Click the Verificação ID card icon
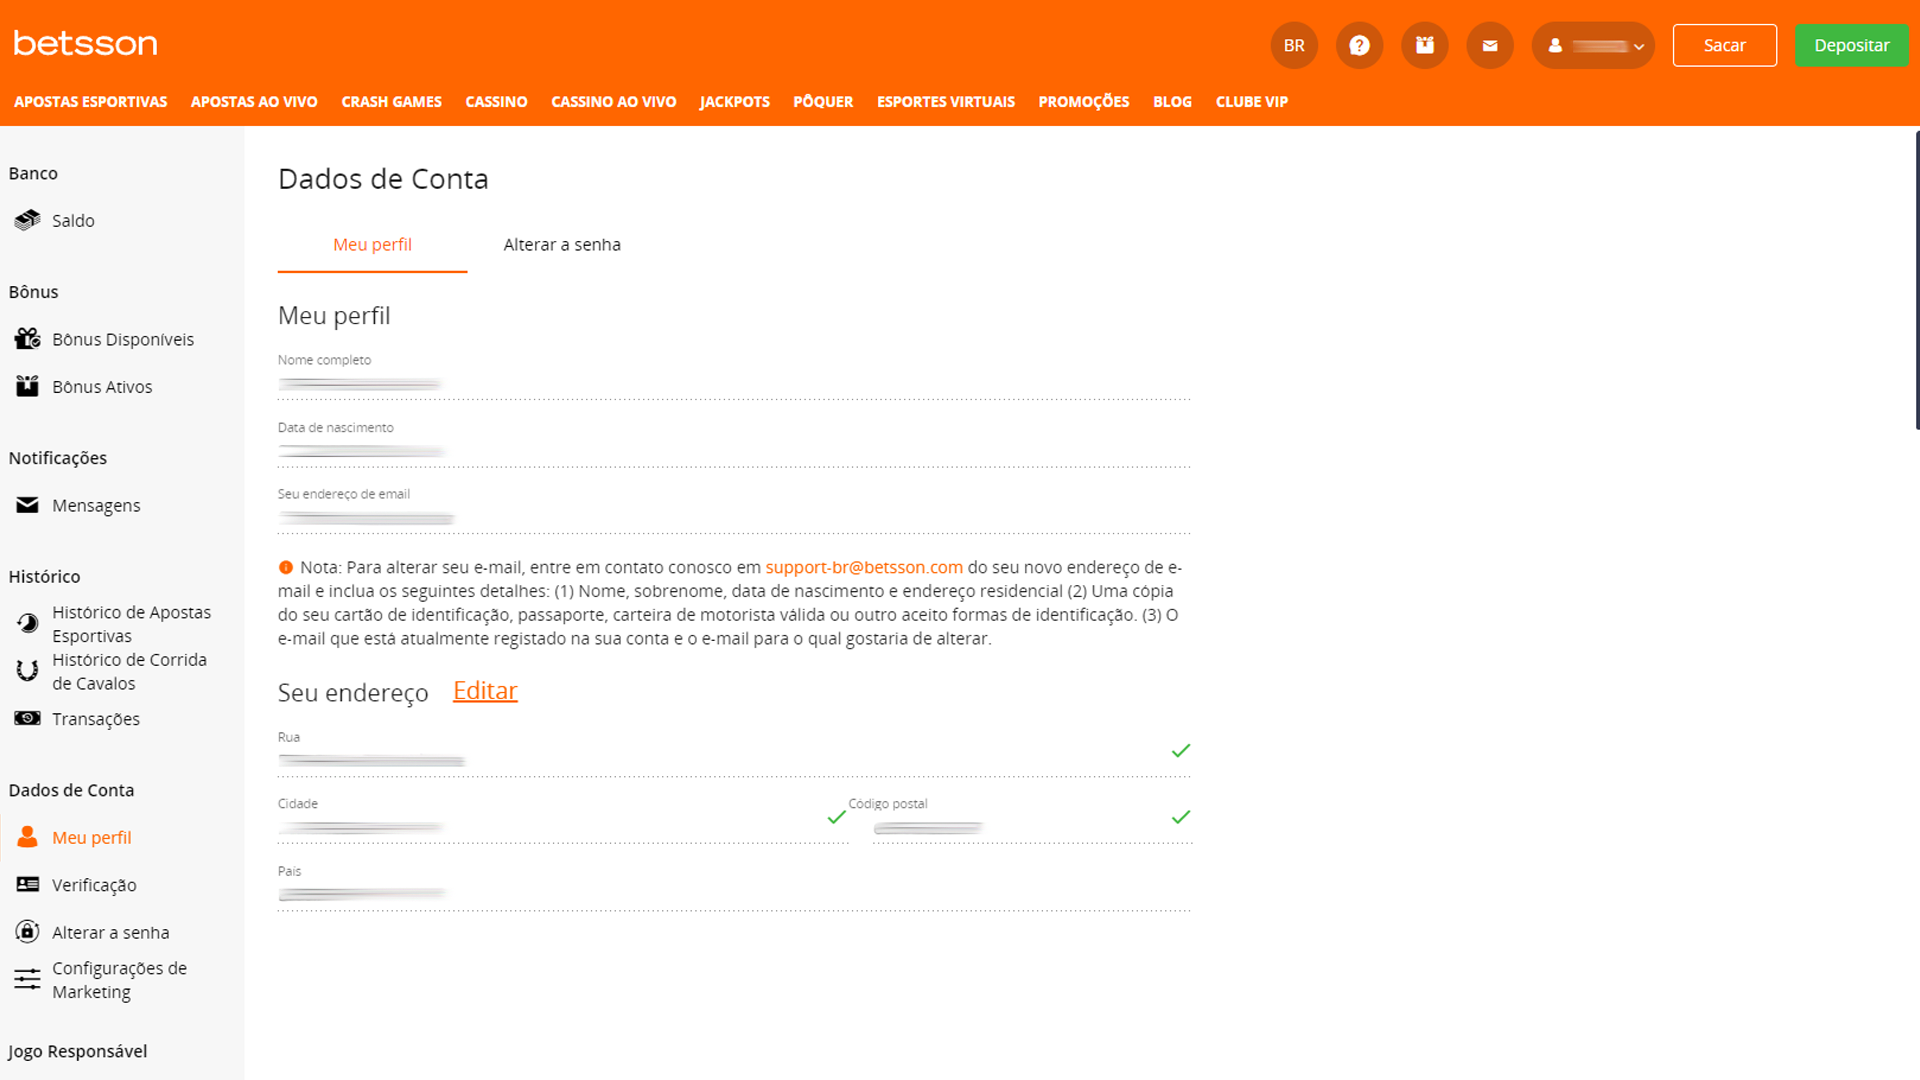1920x1080 pixels. 27,885
